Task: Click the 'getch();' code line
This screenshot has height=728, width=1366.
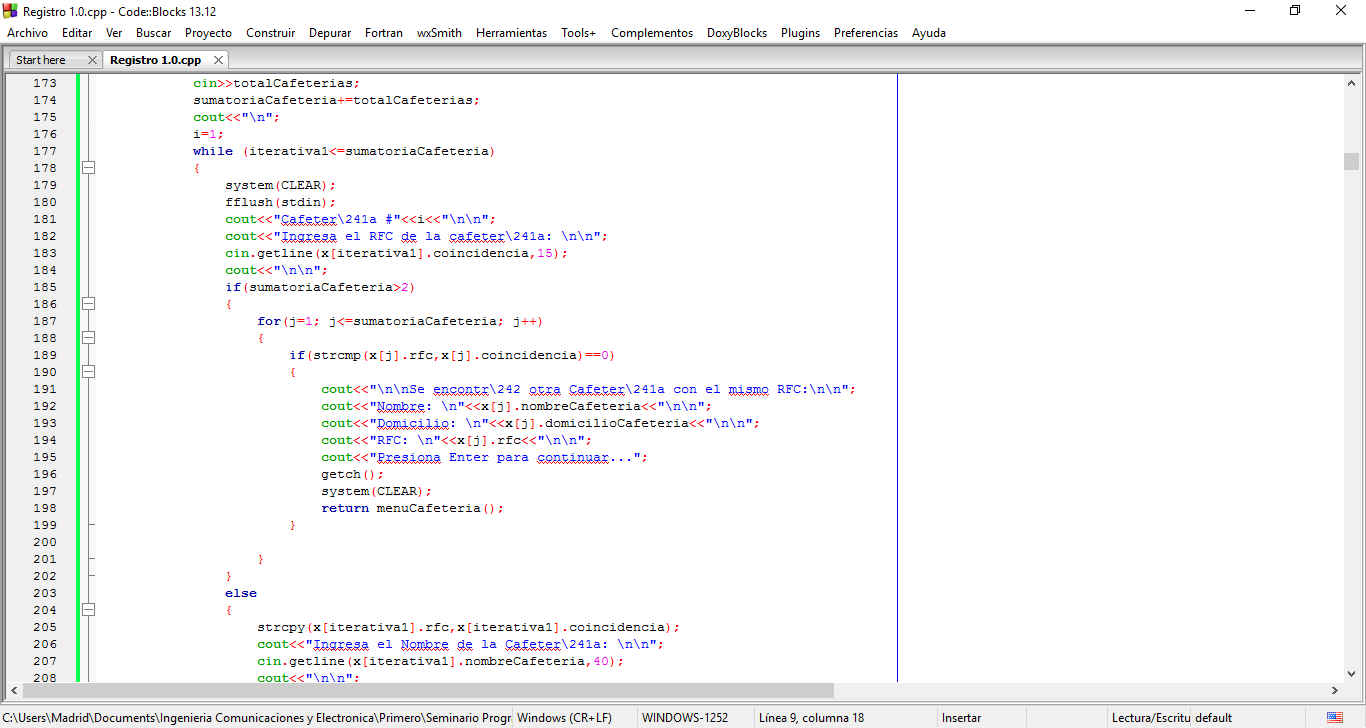Action: pyautogui.click(x=353, y=474)
